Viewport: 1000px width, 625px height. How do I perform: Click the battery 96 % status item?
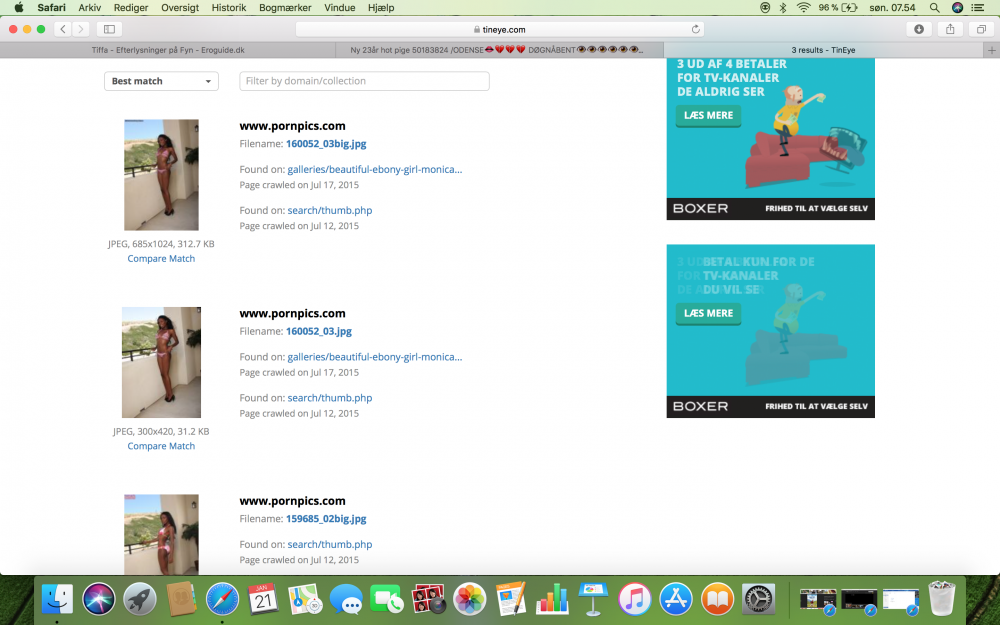click(838, 8)
